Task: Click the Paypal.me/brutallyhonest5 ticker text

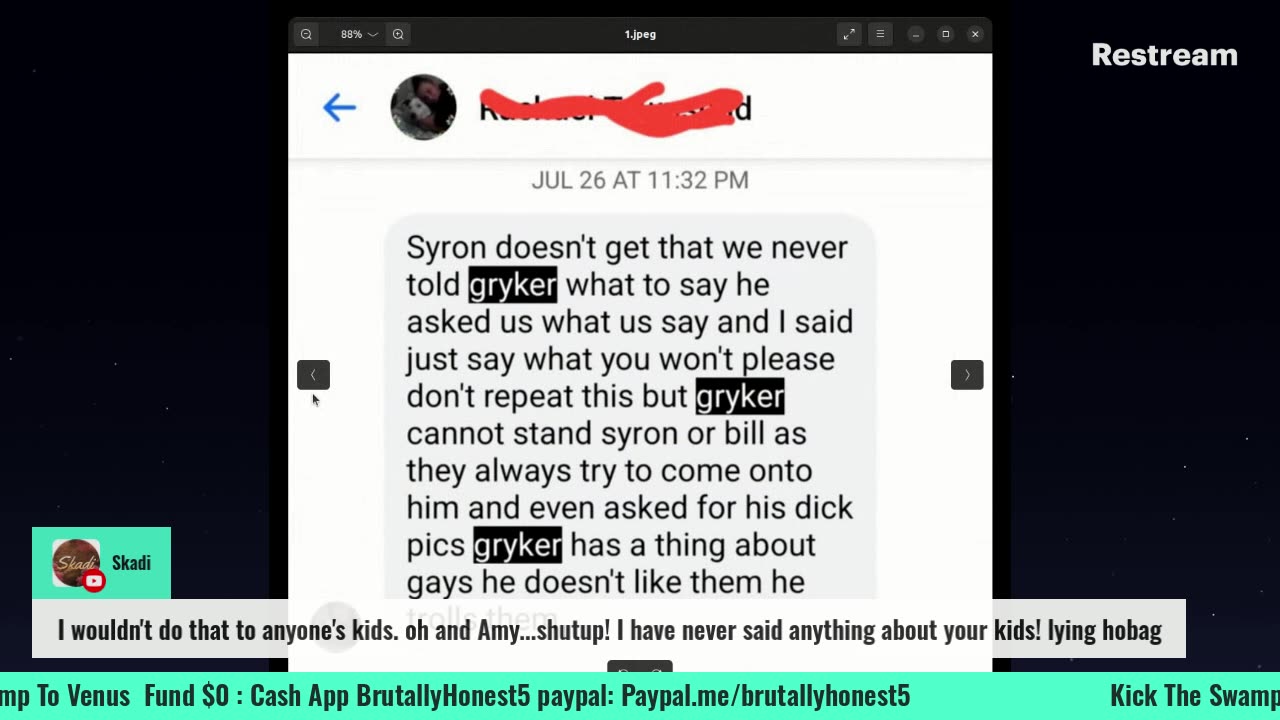Action: (766, 696)
